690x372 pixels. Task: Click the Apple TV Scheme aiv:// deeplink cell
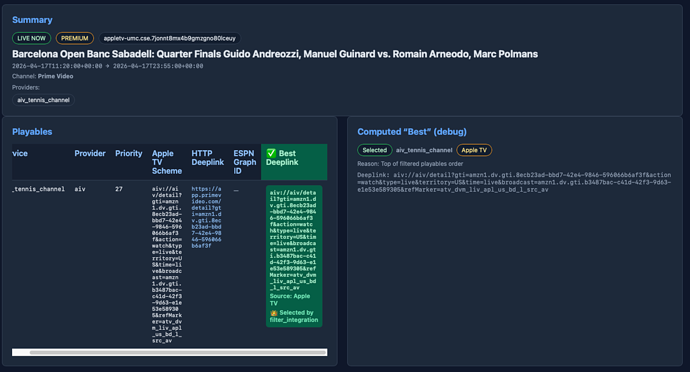point(167,265)
